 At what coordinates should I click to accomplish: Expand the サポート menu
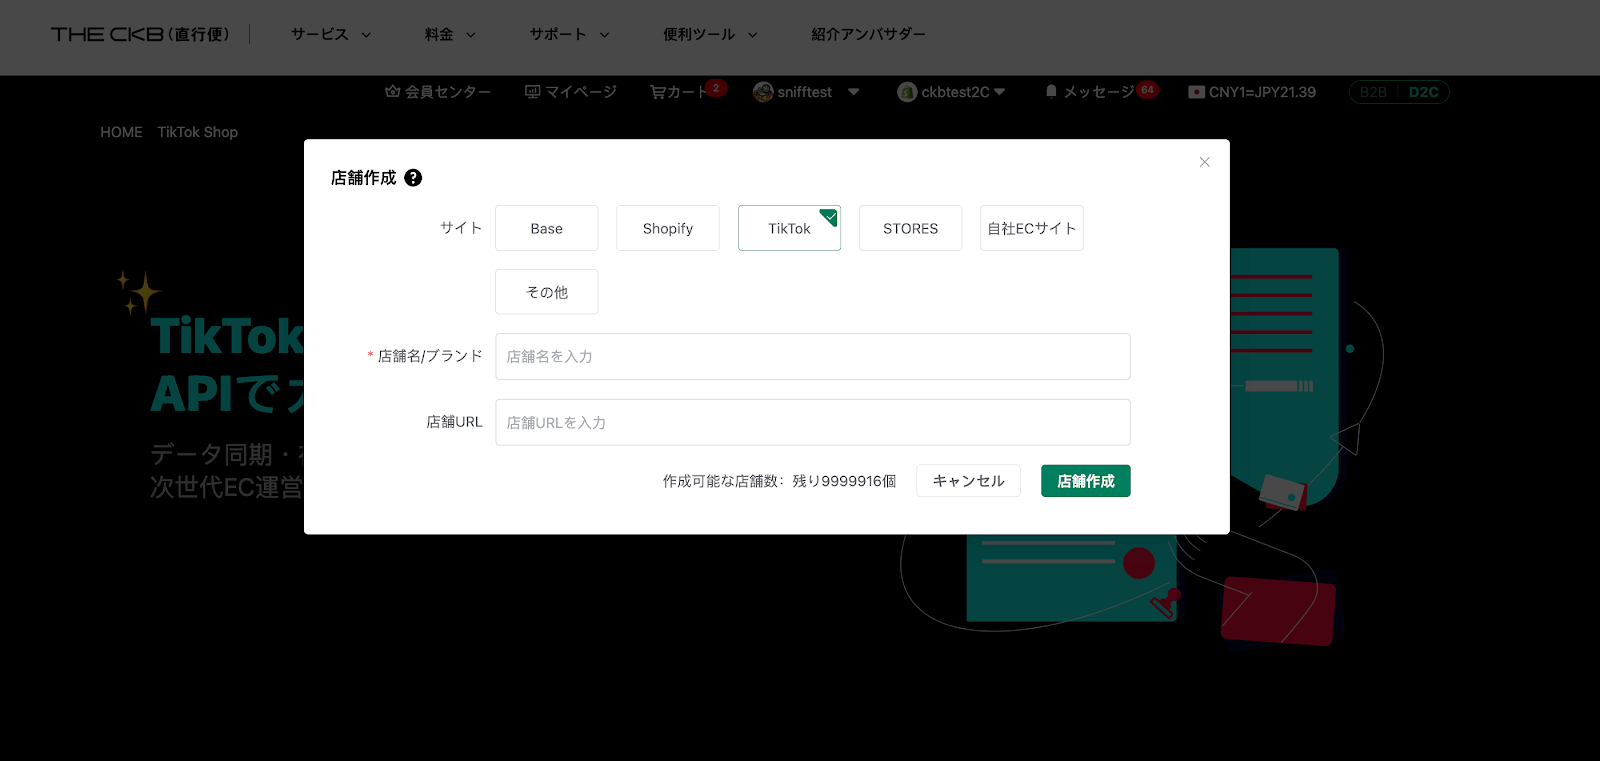pos(569,34)
